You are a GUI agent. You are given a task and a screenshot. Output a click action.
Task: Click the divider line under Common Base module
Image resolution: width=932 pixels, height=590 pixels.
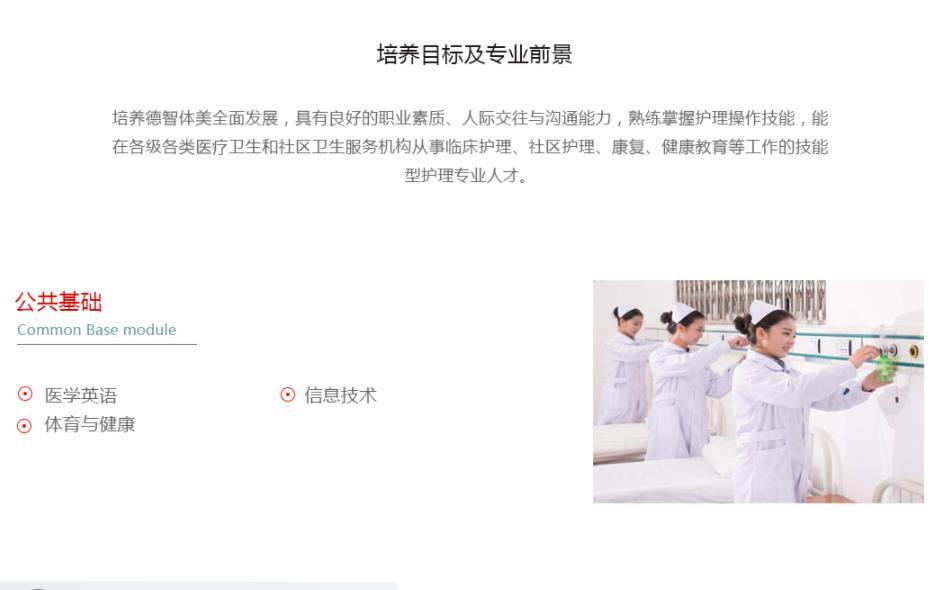(x=106, y=344)
